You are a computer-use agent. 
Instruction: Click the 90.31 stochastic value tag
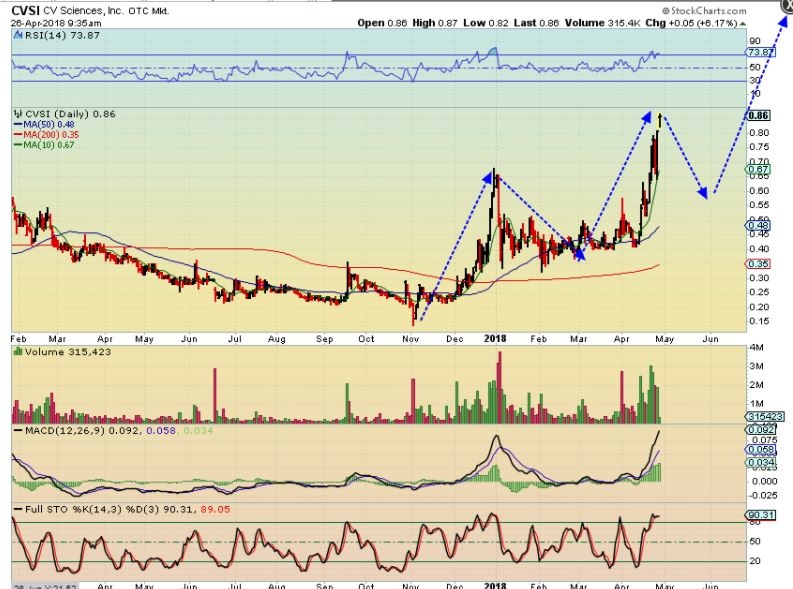[x=758, y=515]
